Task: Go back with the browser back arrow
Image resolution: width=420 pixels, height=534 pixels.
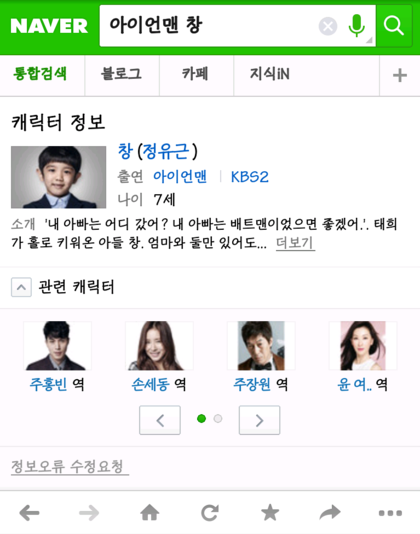Action: tap(29, 513)
